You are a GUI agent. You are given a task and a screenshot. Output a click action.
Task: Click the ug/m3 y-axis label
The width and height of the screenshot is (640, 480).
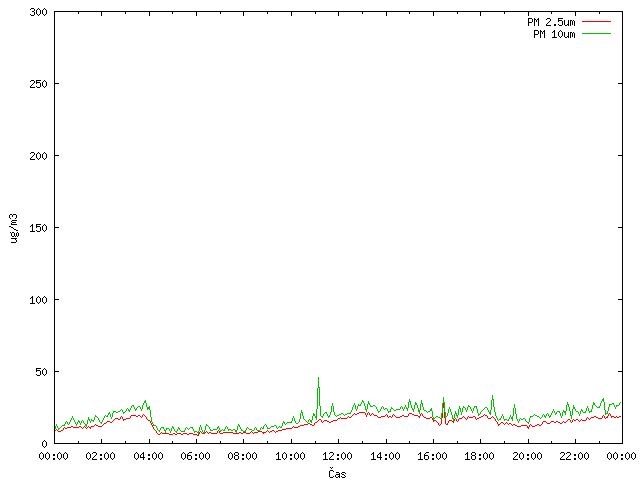click(14, 228)
